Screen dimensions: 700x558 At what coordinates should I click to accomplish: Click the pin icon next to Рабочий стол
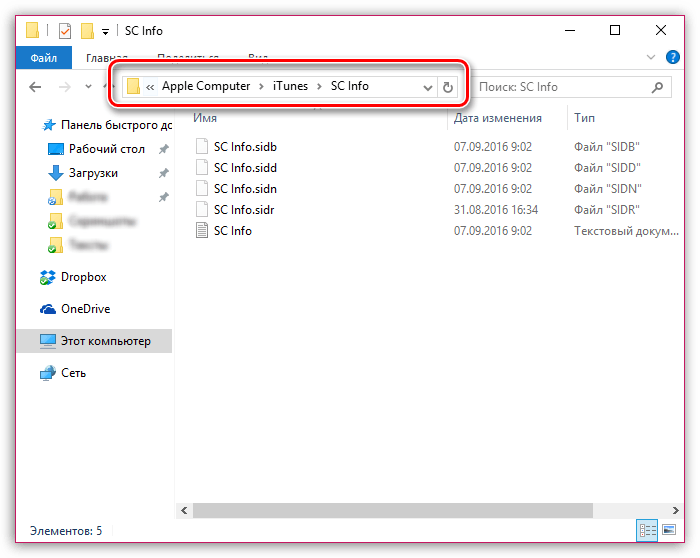pos(164,149)
